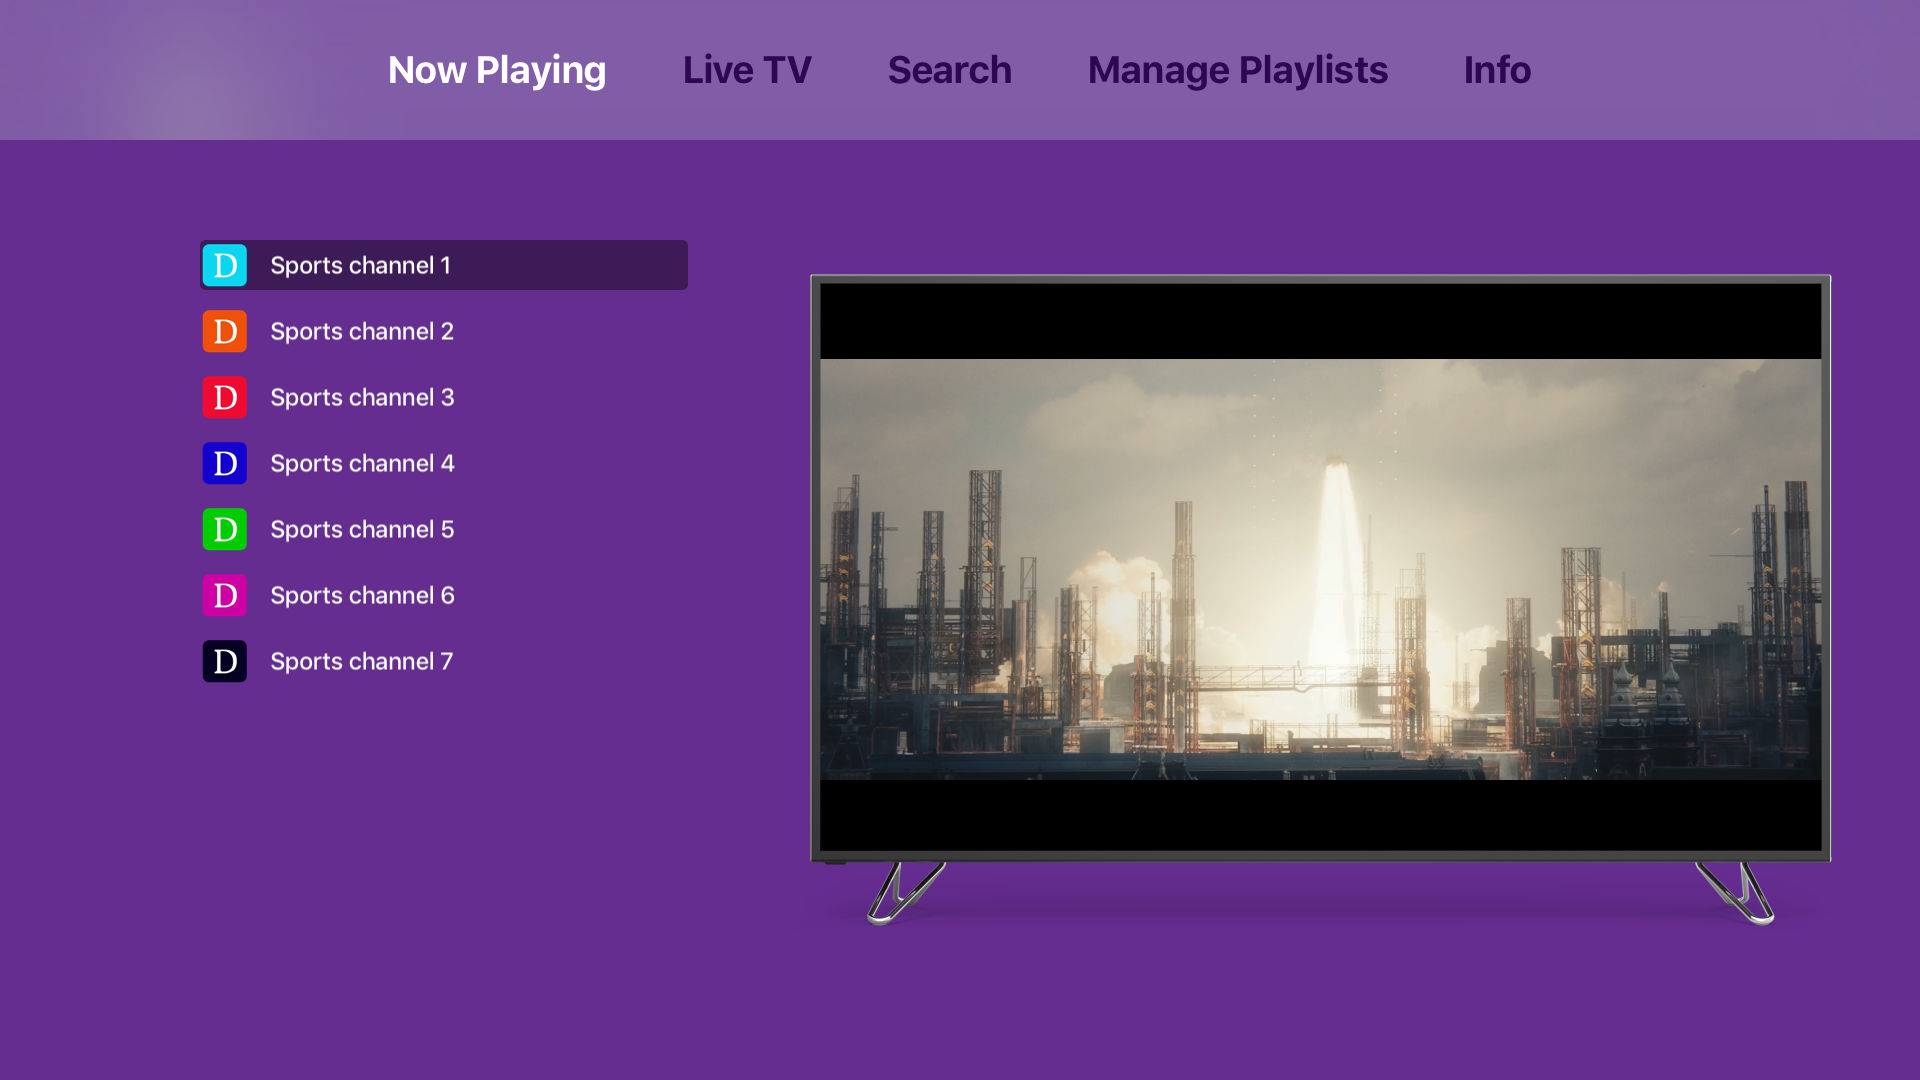Click the blue D icon for Sports channel 4
Screen dimensions: 1920x1080
click(x=225, y=463)
